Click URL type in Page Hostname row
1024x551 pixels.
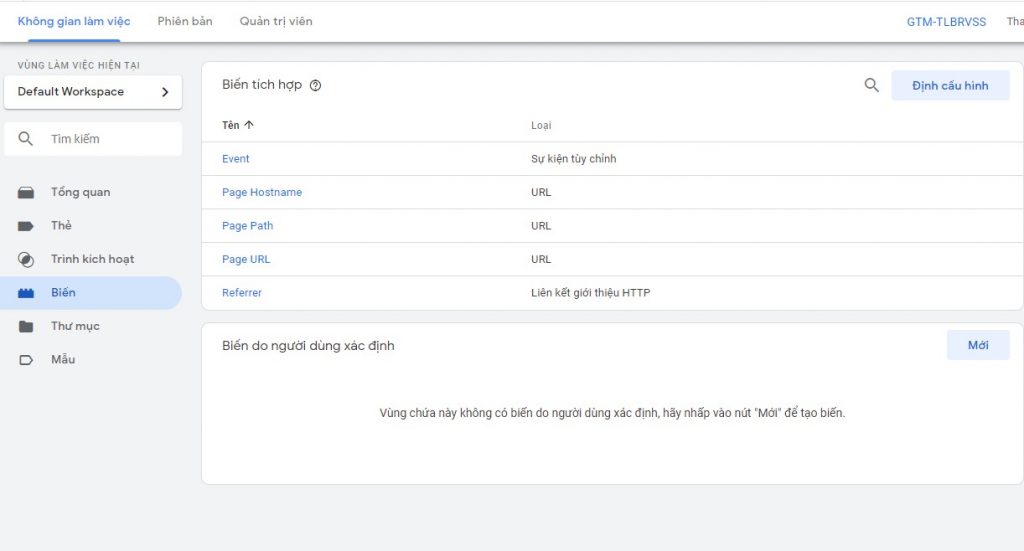541,192
